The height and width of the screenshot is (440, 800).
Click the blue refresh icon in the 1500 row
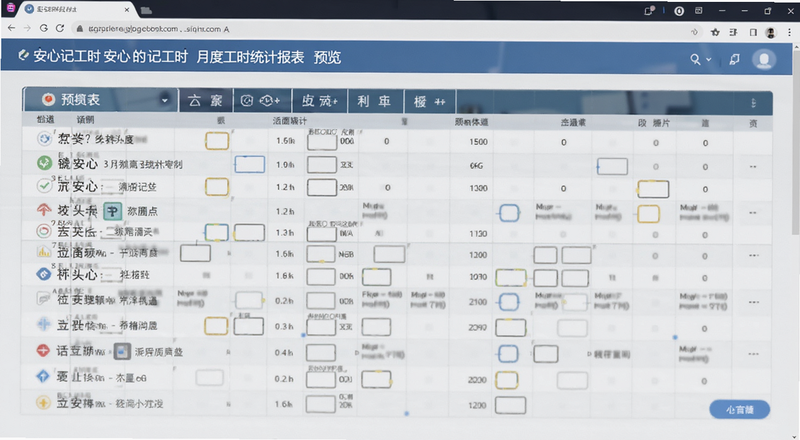coord(45,139)
